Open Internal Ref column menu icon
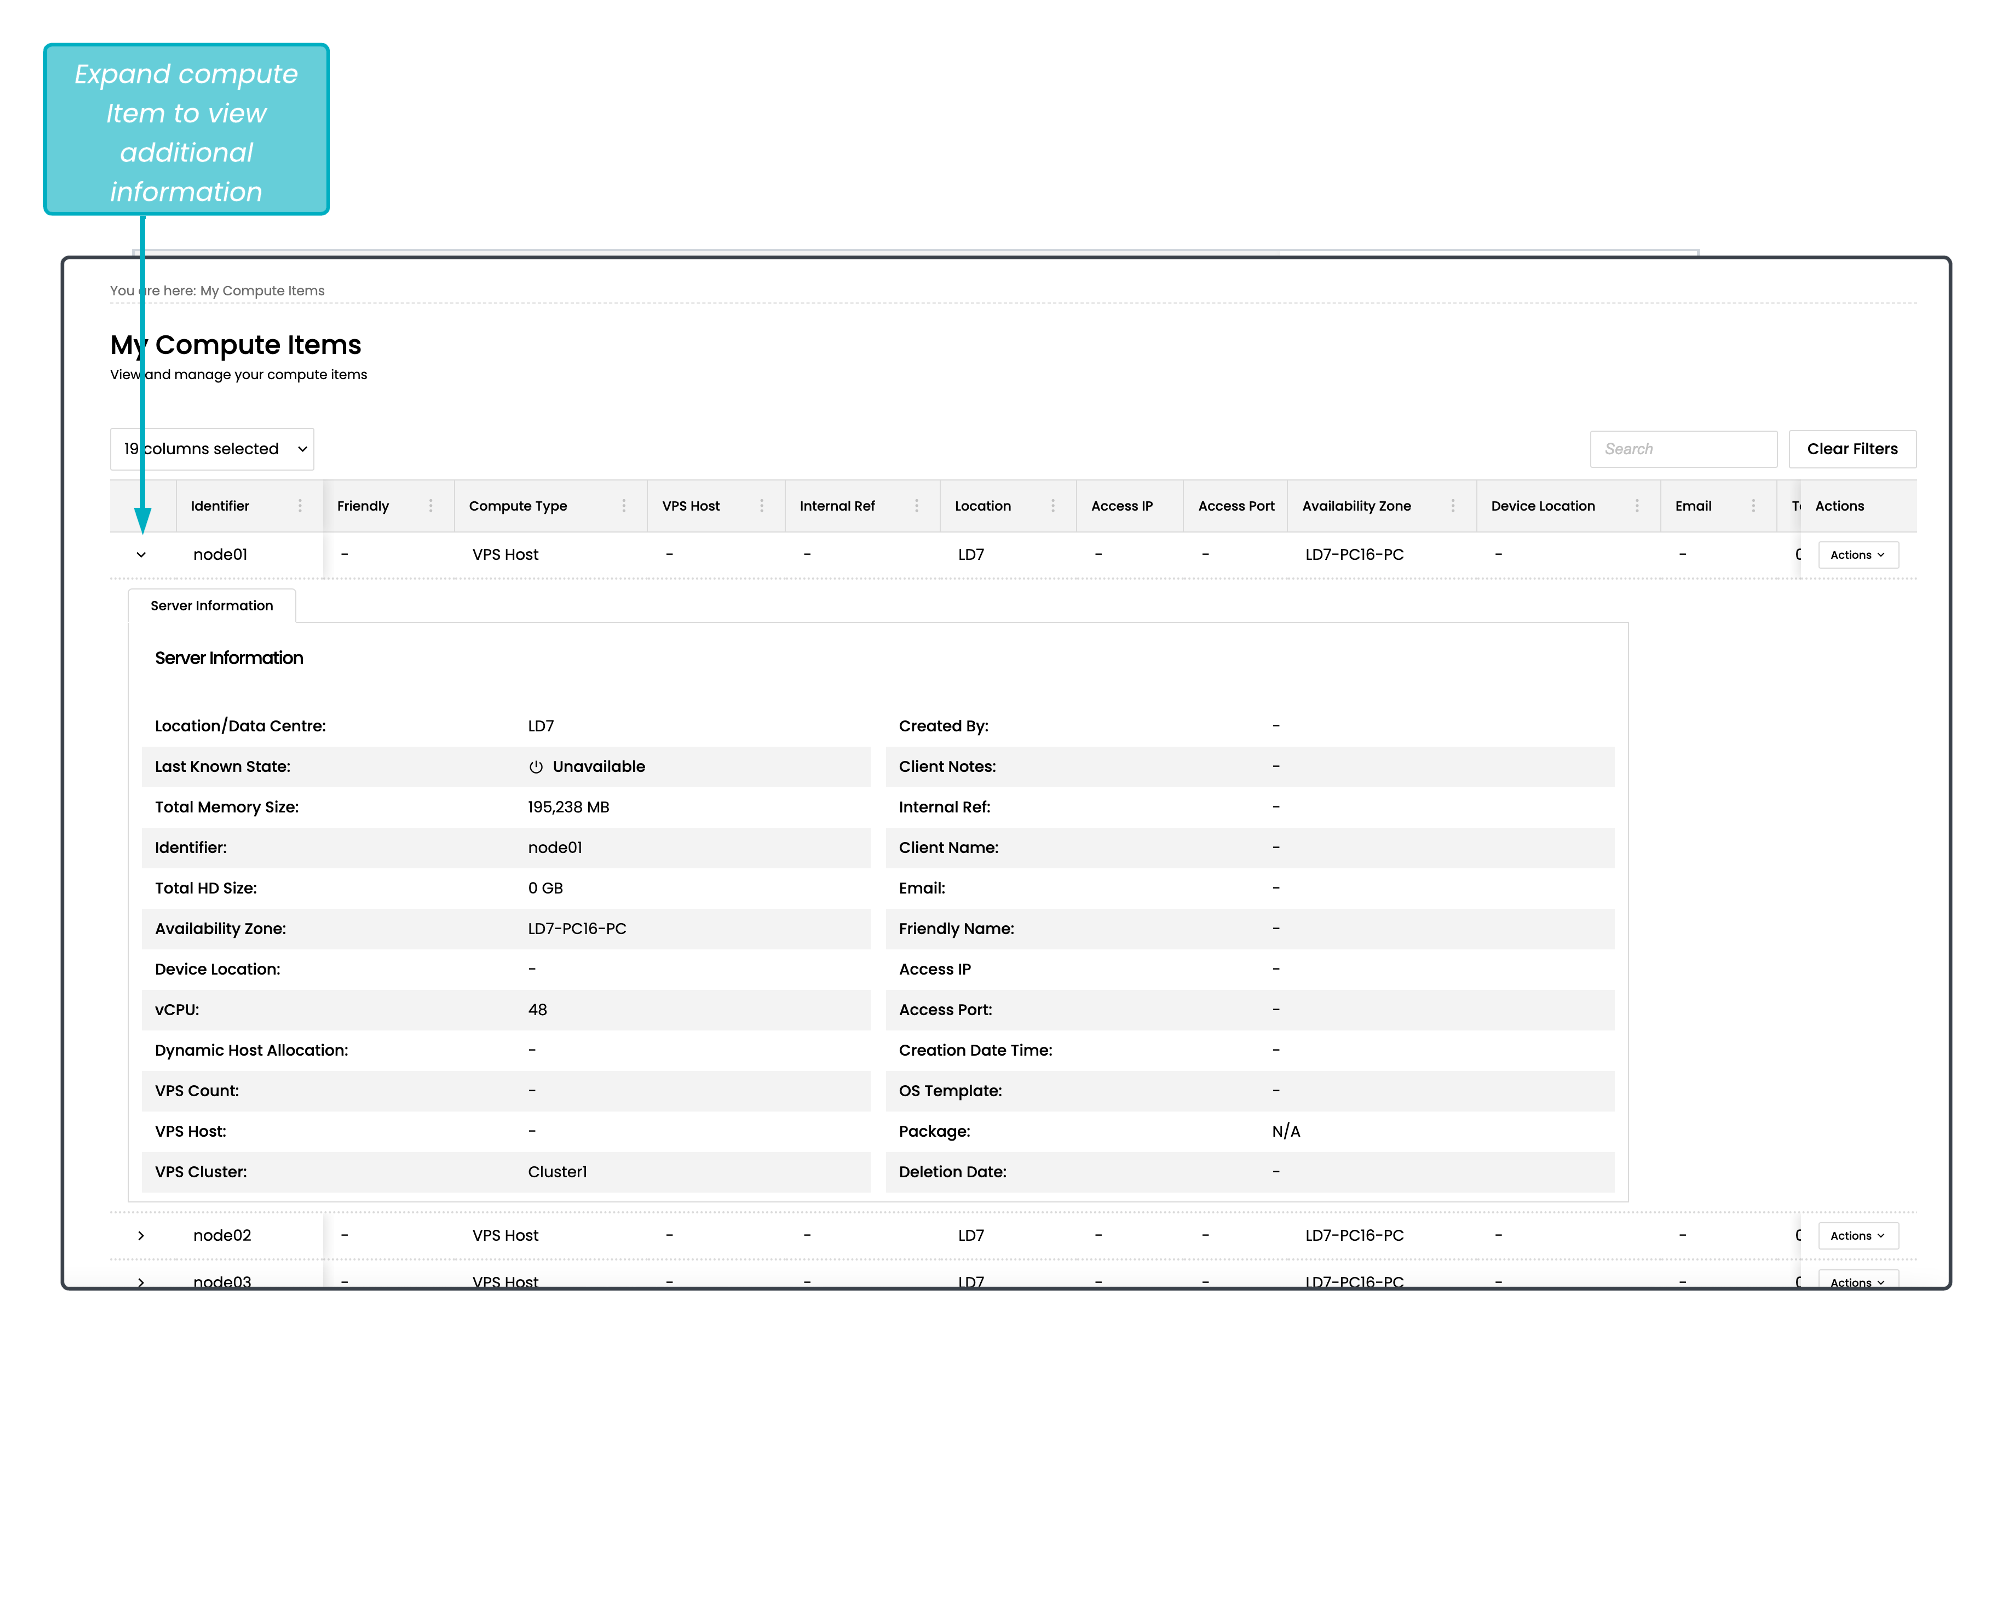Viewport: 2000px width, 1601px height. click(917, 506)
